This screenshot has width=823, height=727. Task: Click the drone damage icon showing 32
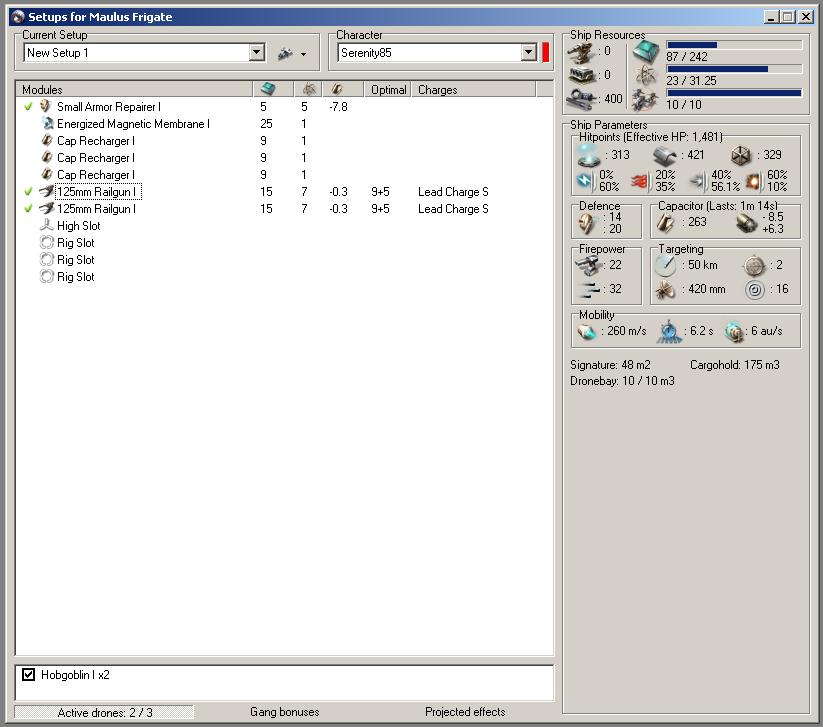pos(590,289)
